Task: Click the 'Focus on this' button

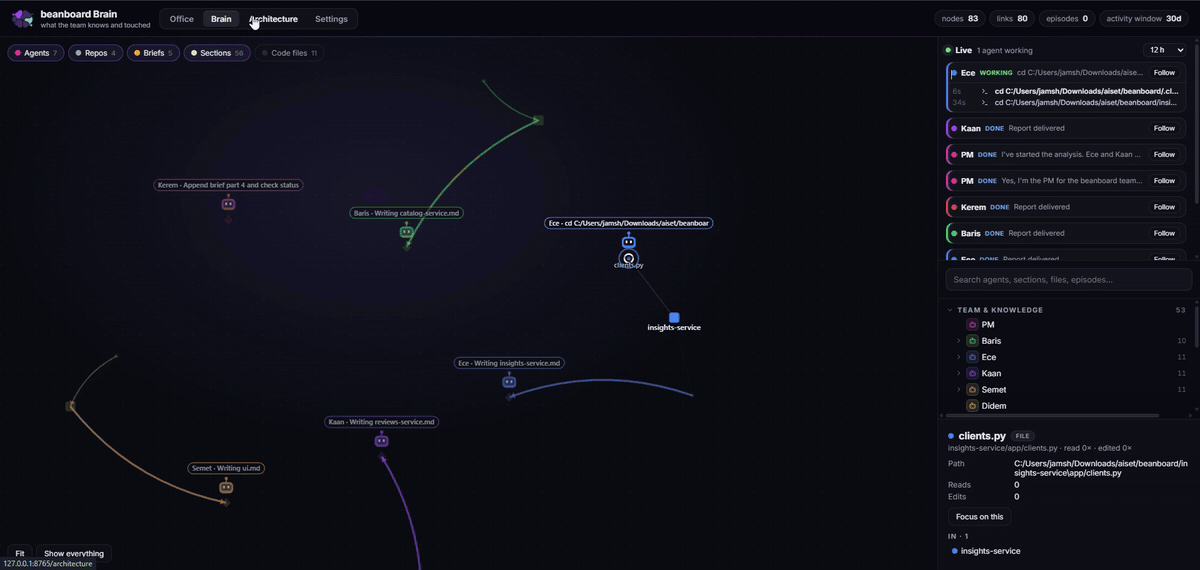Action: pos(980,517)
